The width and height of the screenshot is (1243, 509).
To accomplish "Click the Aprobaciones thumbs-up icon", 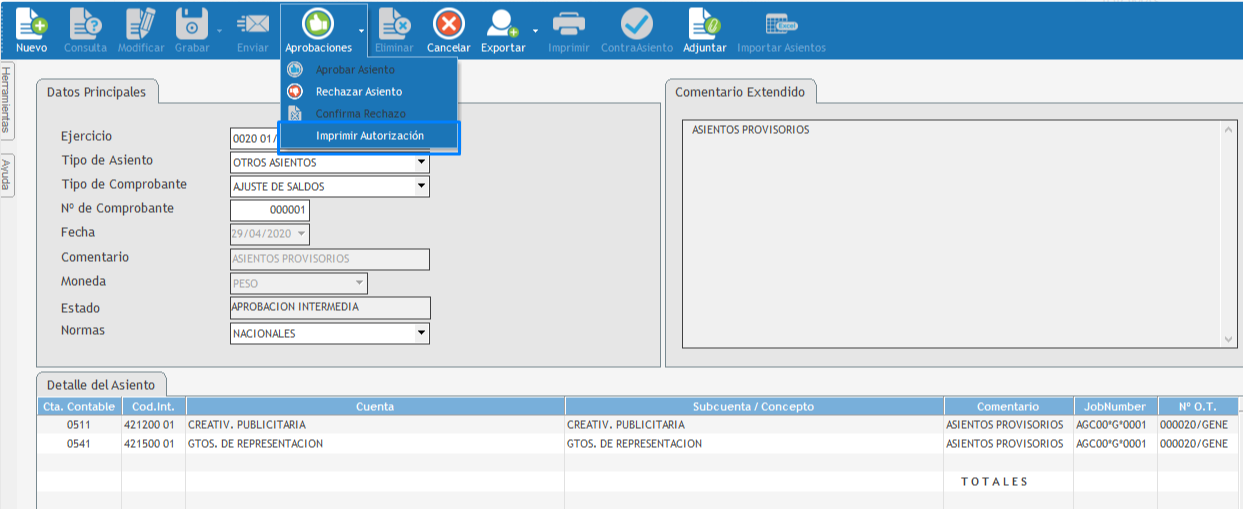I will click(x=318, y=24).
